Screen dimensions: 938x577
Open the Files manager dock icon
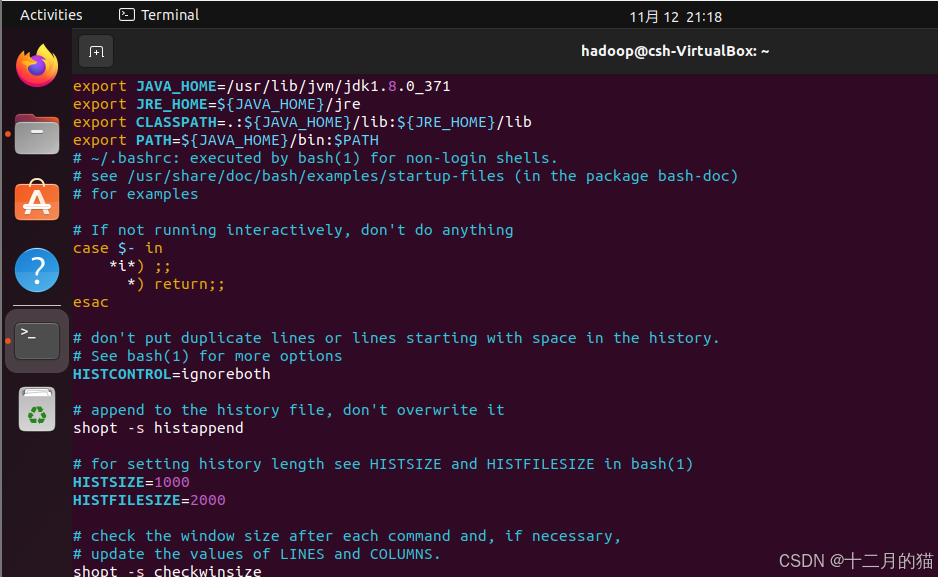(x=37, y=134)
